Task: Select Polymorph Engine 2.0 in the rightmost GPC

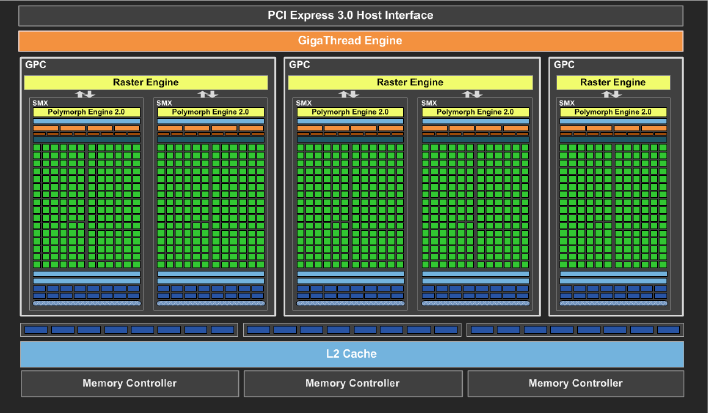Action: tap(614, 112)
